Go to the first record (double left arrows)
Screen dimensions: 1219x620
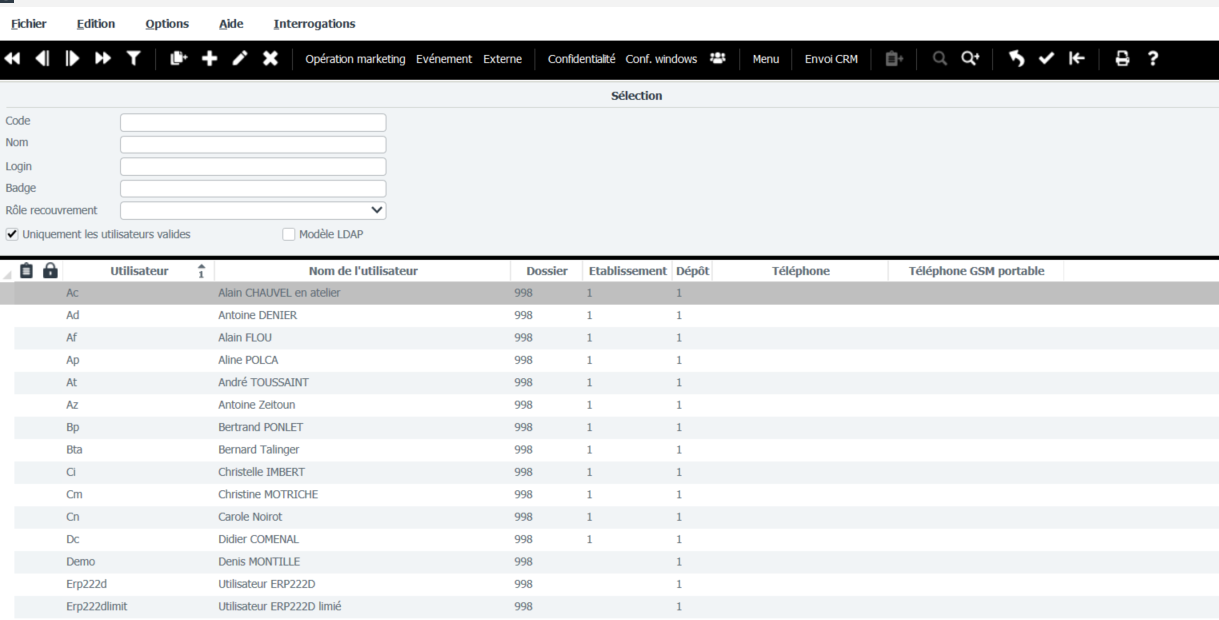pyautogui.click(x=12, y=59)
